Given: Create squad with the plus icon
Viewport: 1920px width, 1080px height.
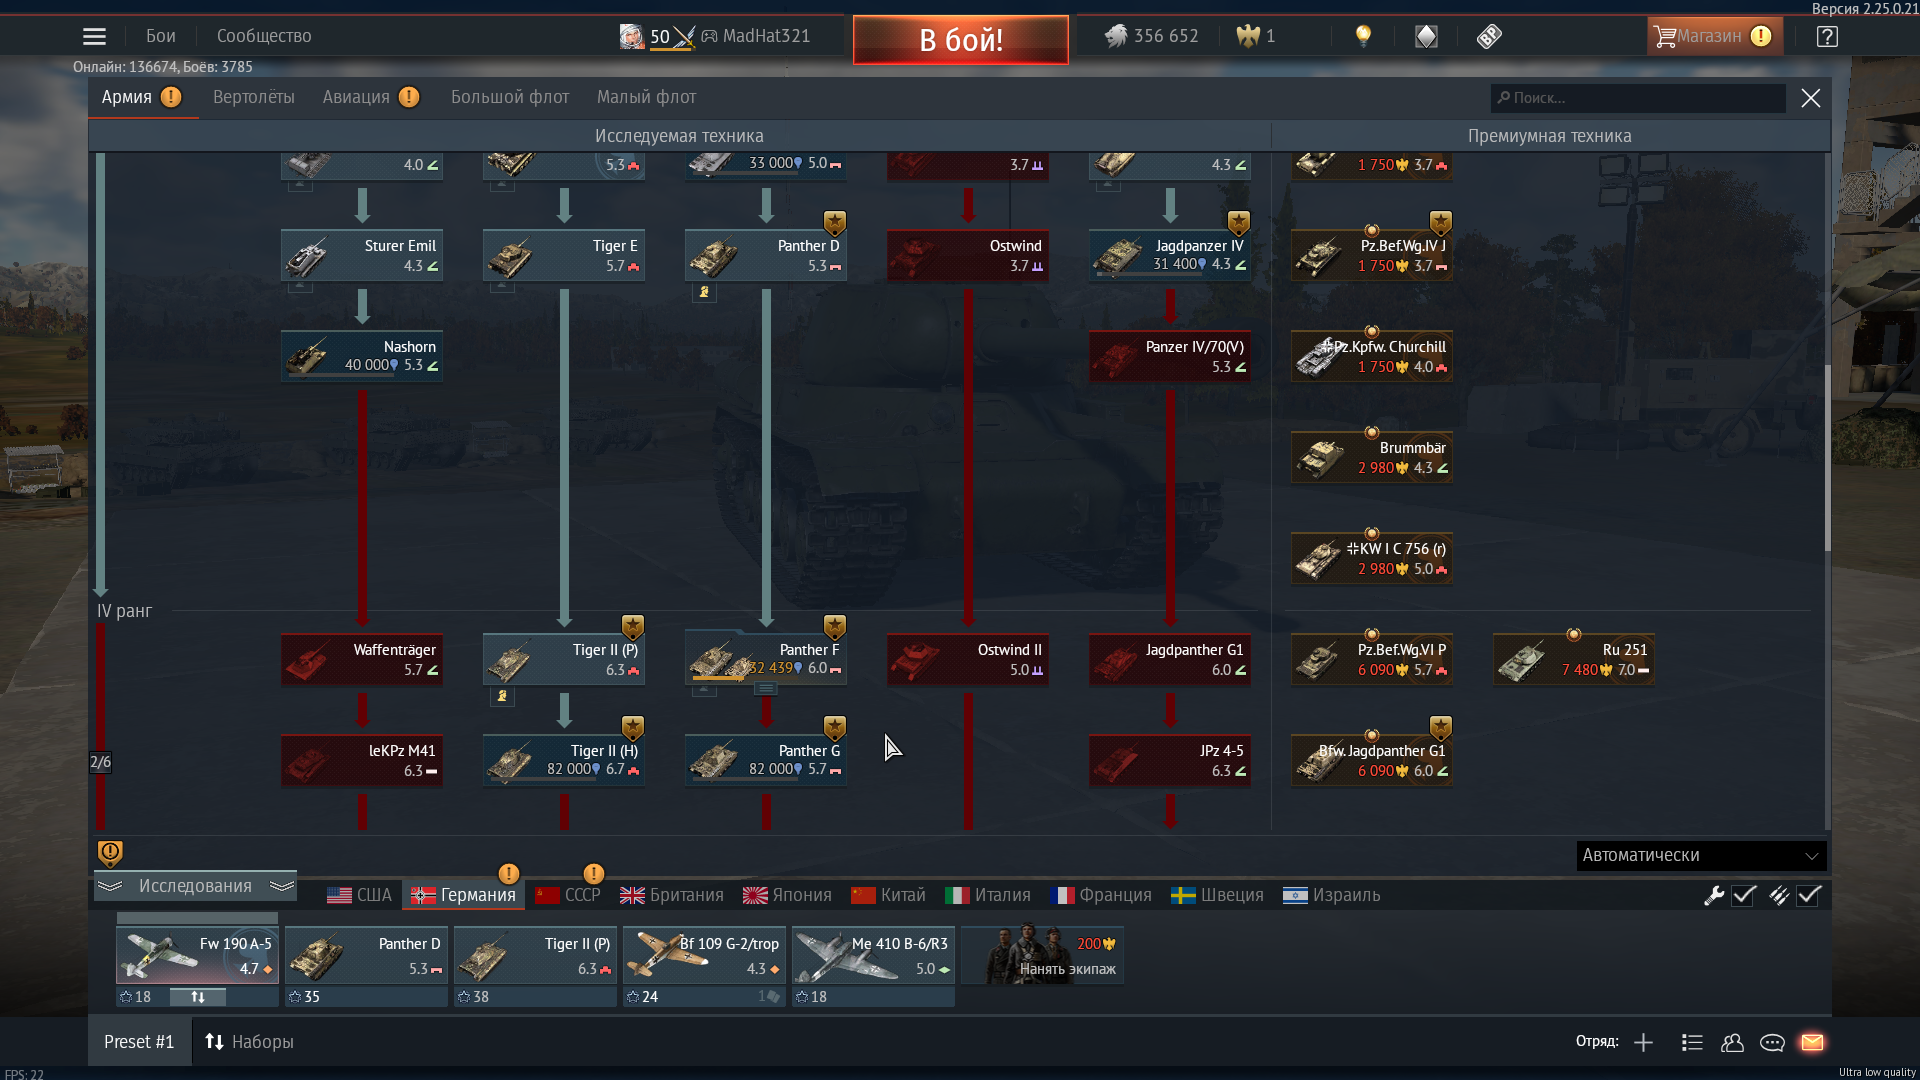Looking at the screenshot, I should (x=1643, y=1042).
